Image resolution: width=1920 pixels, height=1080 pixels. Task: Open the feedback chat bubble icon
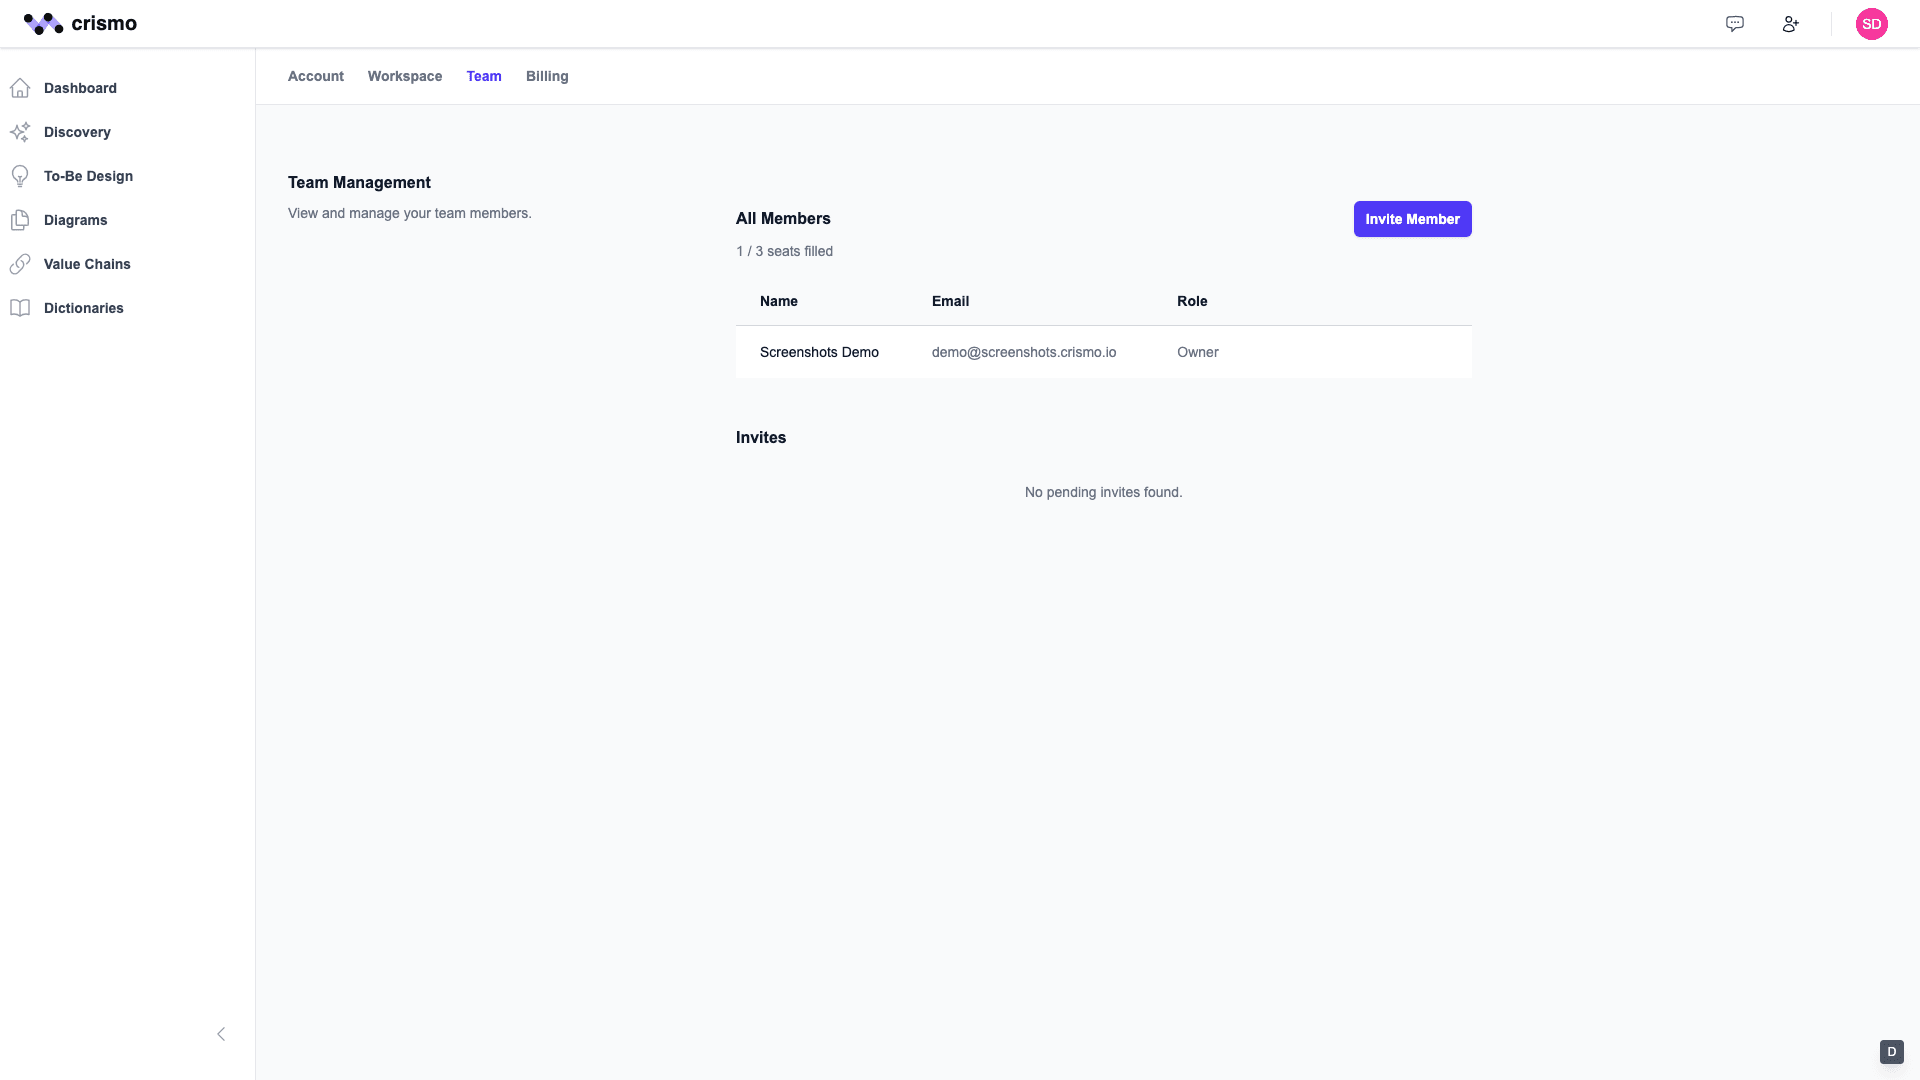pyautogui.click(x=1735, y=24)
